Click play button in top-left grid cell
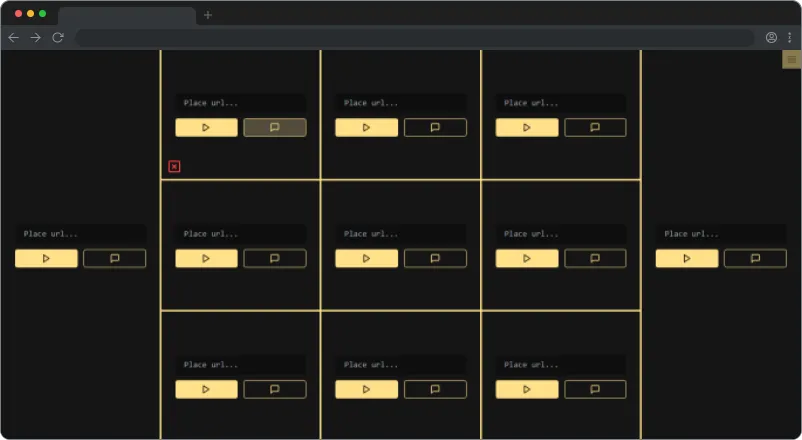 (x=206, y=127)
